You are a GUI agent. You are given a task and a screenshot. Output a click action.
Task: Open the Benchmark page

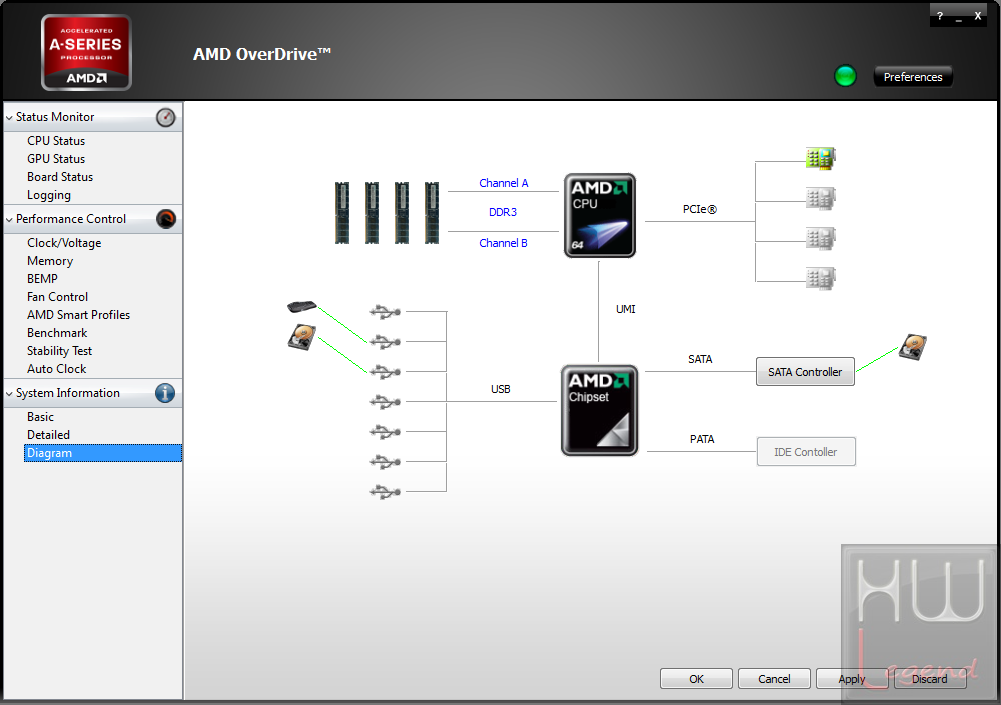(57, 332)
